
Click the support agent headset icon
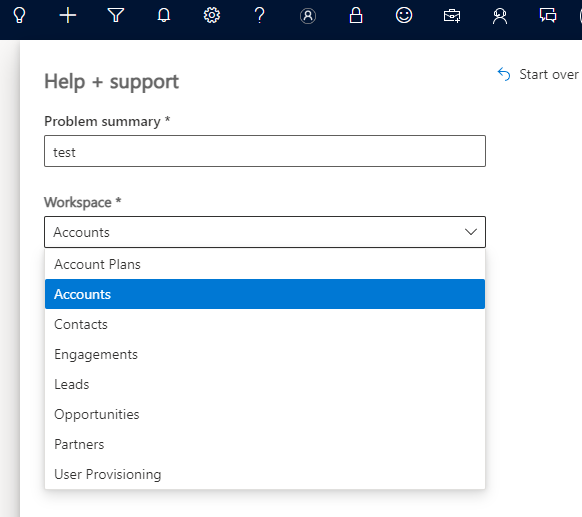click(x=500, y=16)
